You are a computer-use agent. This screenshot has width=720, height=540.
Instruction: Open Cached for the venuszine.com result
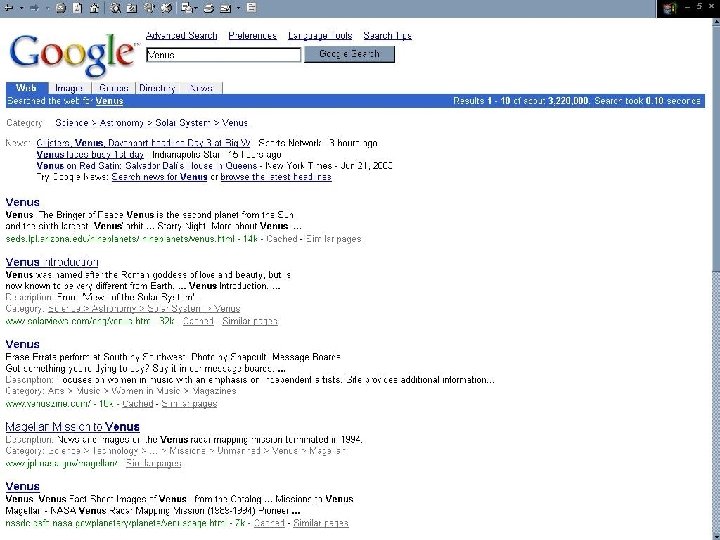click(137, 404)
